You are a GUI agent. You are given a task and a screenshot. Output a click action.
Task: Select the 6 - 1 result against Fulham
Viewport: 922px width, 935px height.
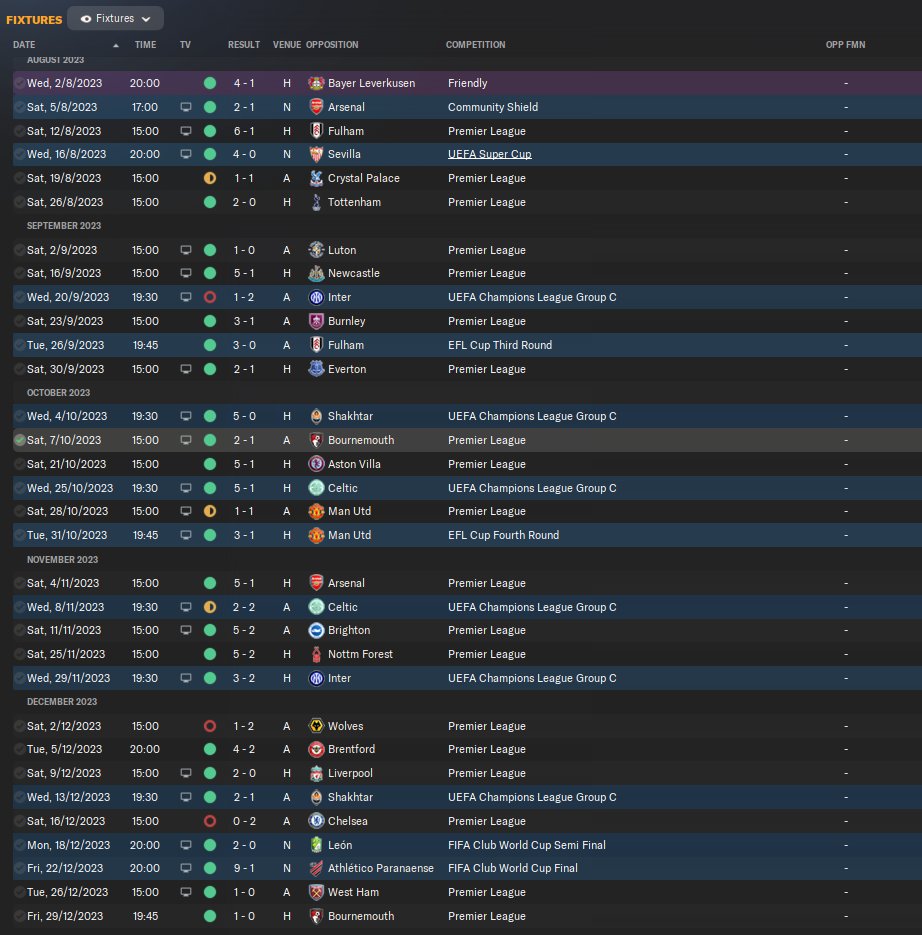tap(244, 131)
